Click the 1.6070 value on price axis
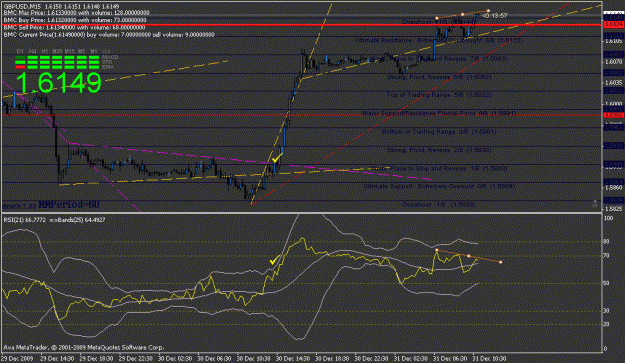 [x=613, y=62]
